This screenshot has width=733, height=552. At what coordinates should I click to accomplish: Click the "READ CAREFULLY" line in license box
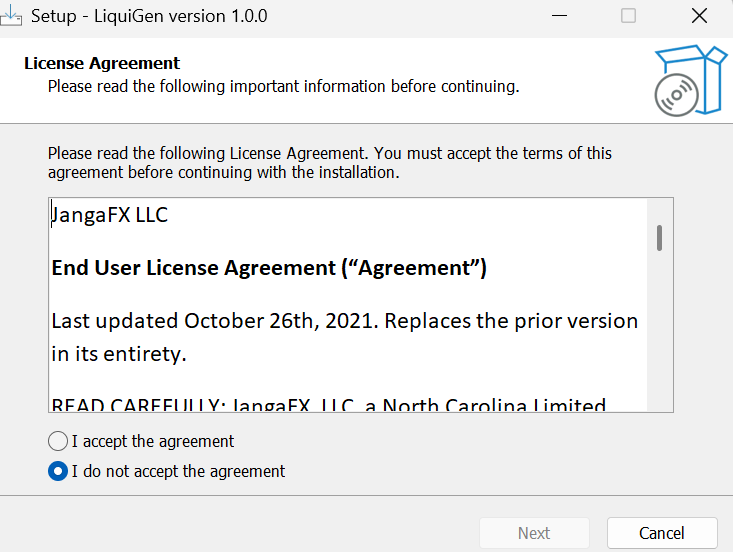(x=329, y=404)
